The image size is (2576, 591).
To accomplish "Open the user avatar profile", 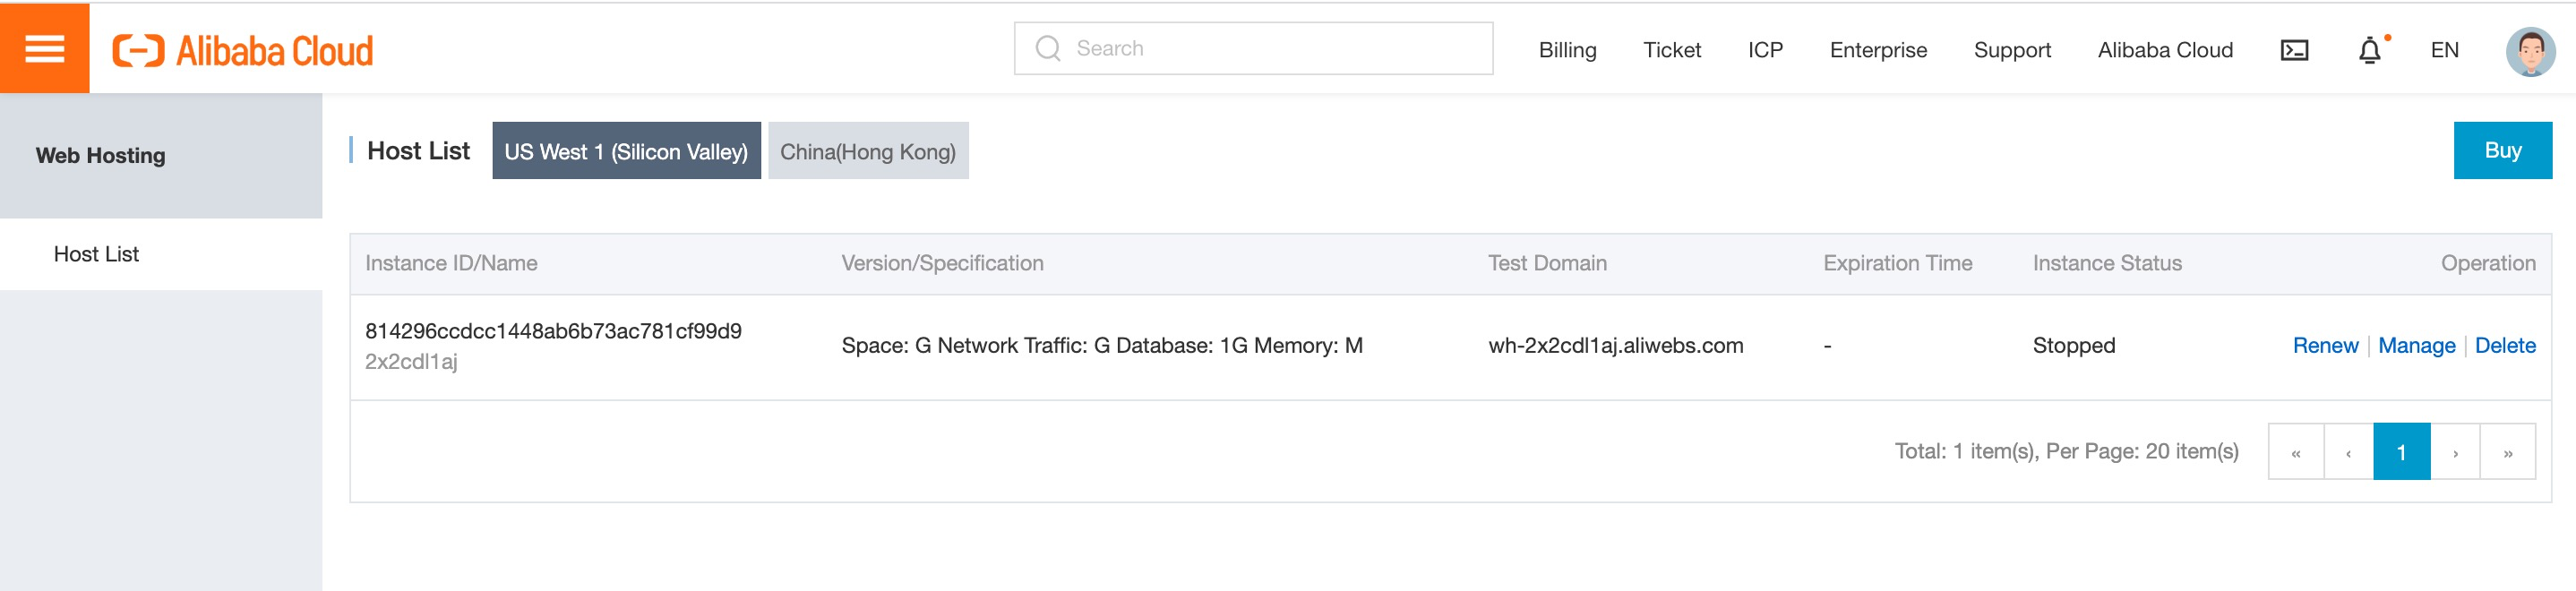I will coord(2530,50).
